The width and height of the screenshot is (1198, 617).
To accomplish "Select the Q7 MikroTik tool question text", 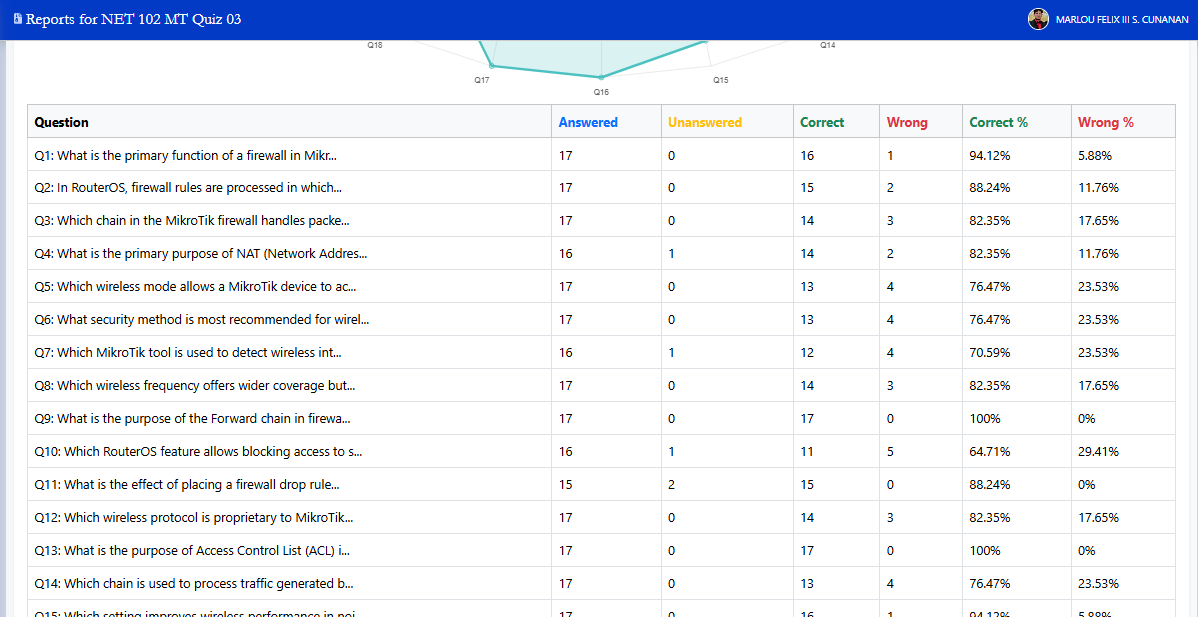I will 188,353.
